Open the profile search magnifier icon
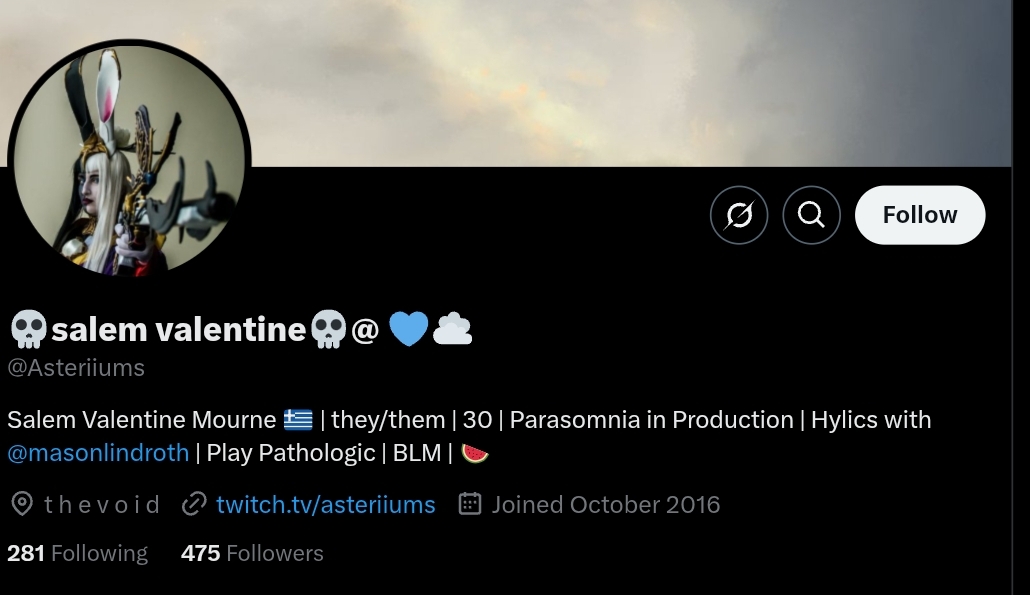The width and height of the screenshot is (1030, 595). [811, 215]
